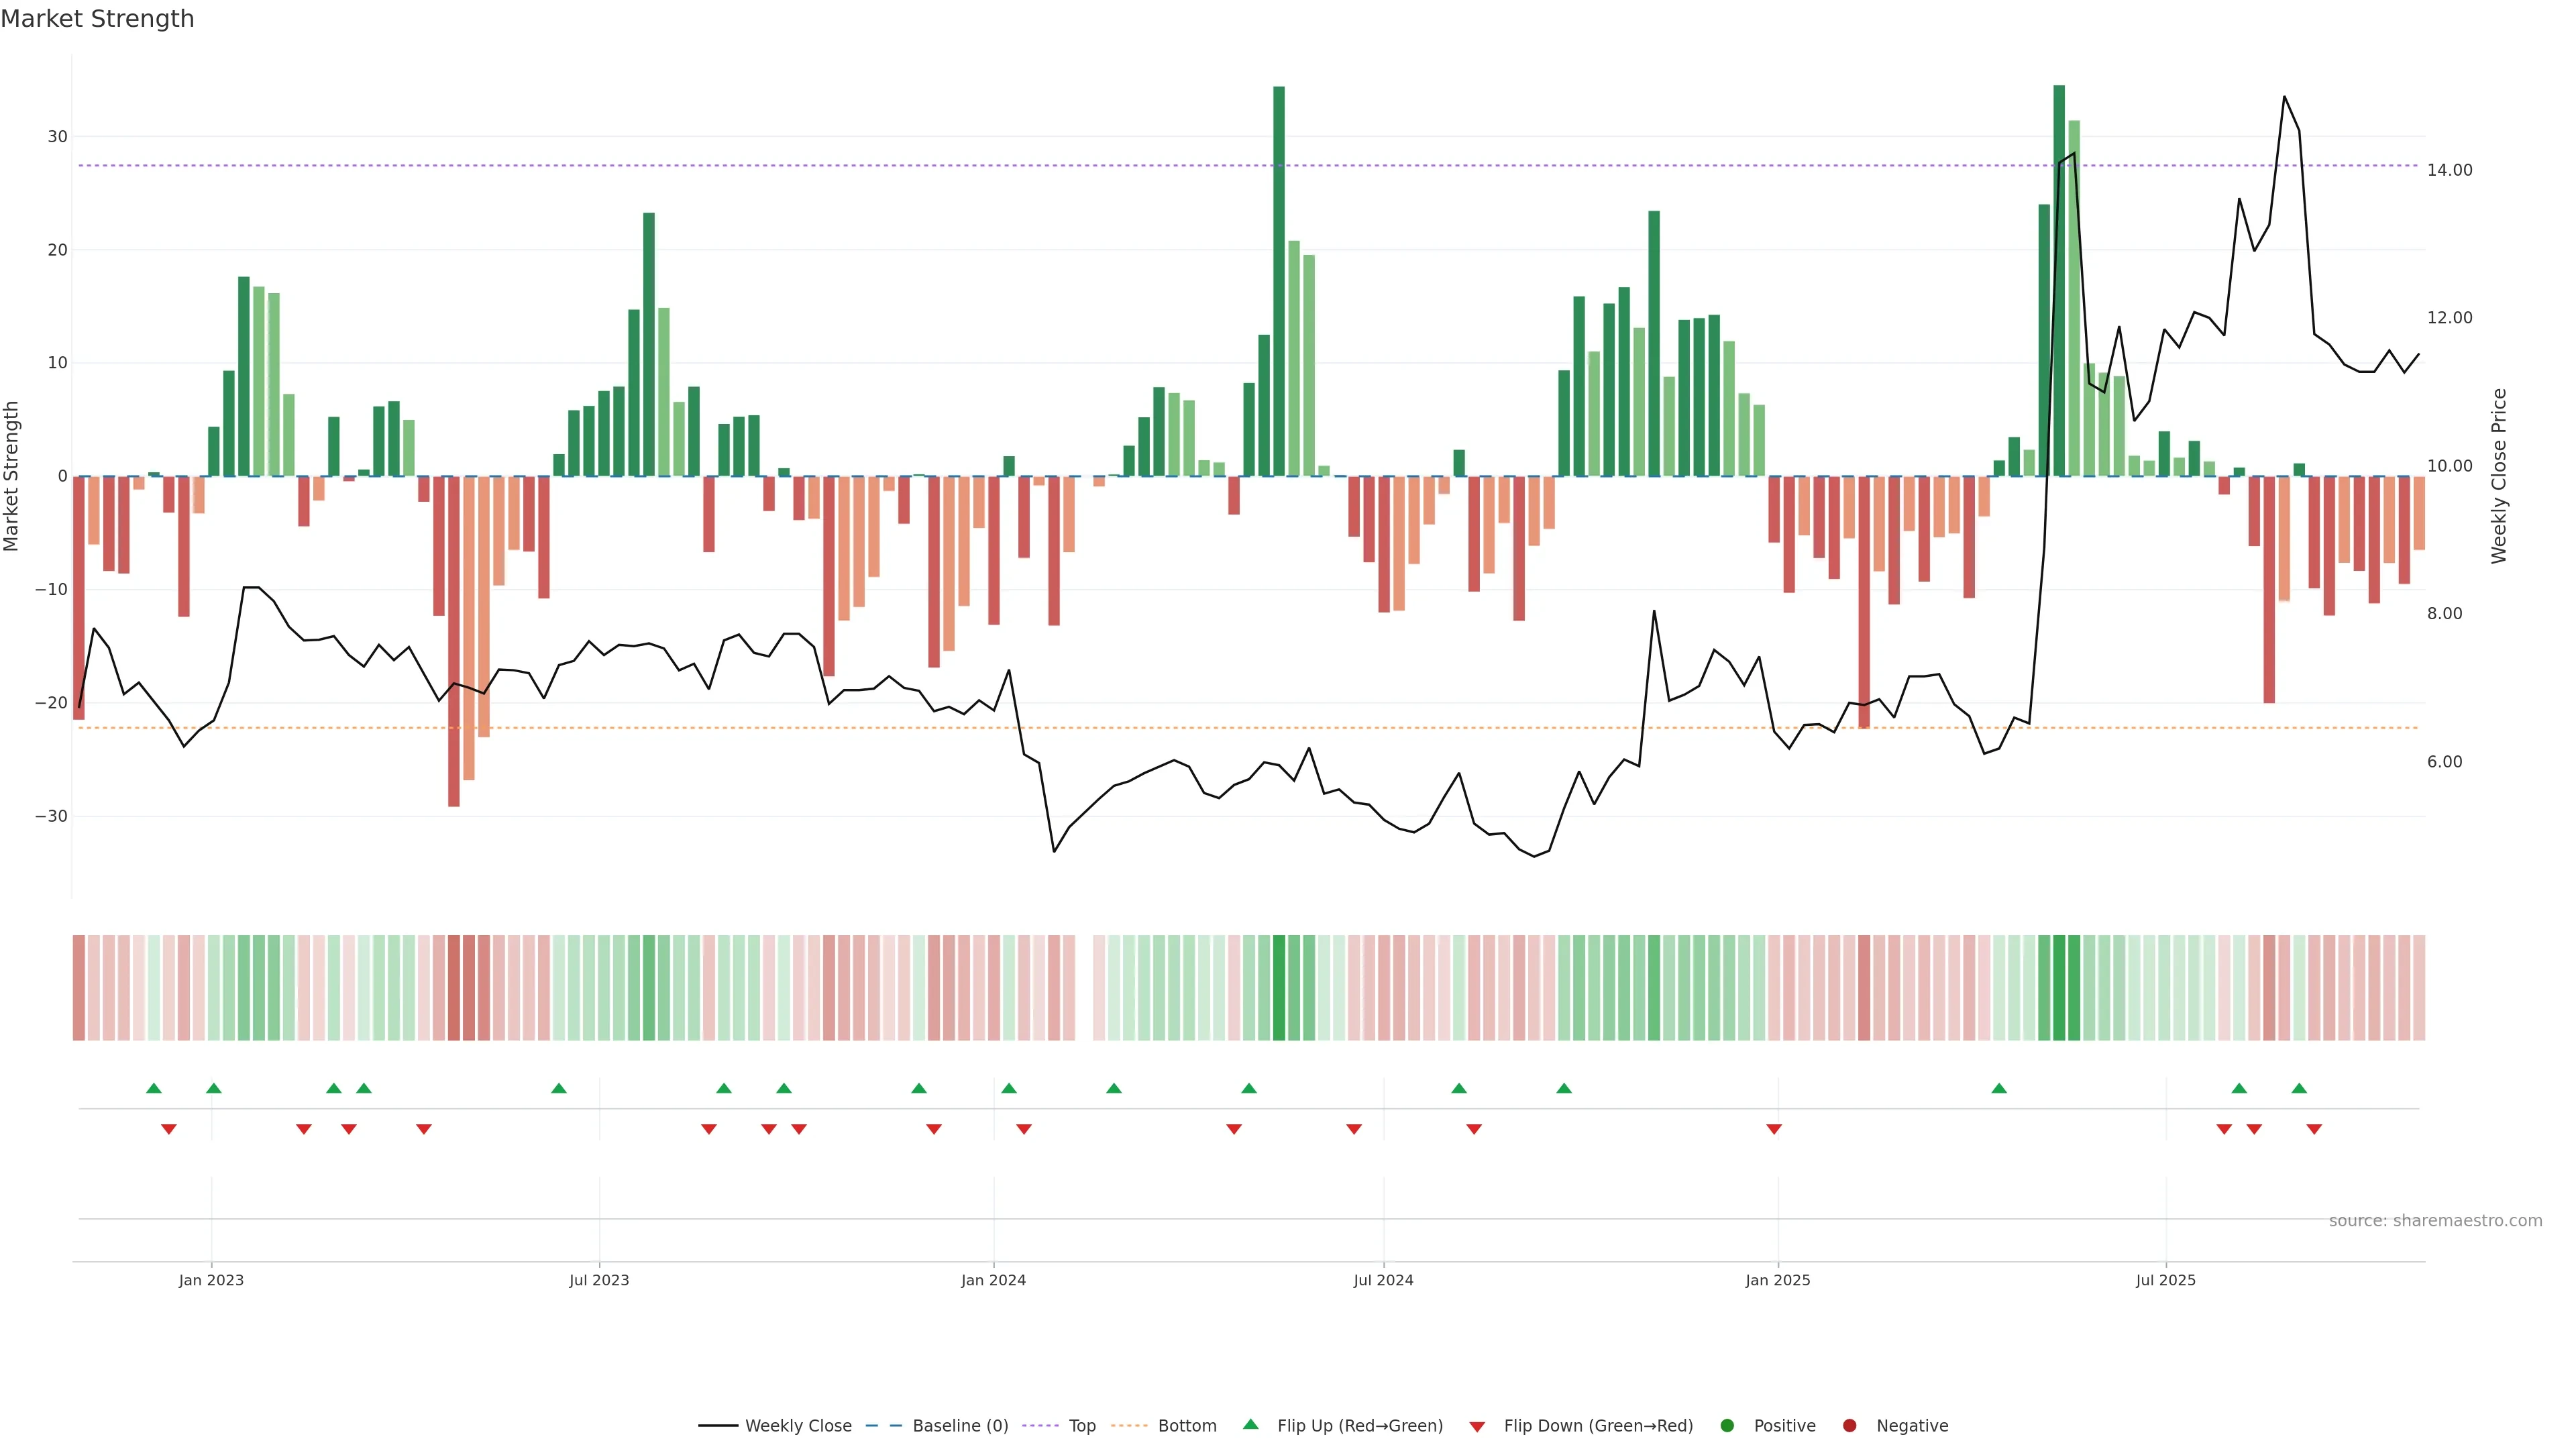The width and height of the screenshot is (2576, 1449).
Task: Click the Flip Up green triangle legend icon
Action: (1250, 1424)
